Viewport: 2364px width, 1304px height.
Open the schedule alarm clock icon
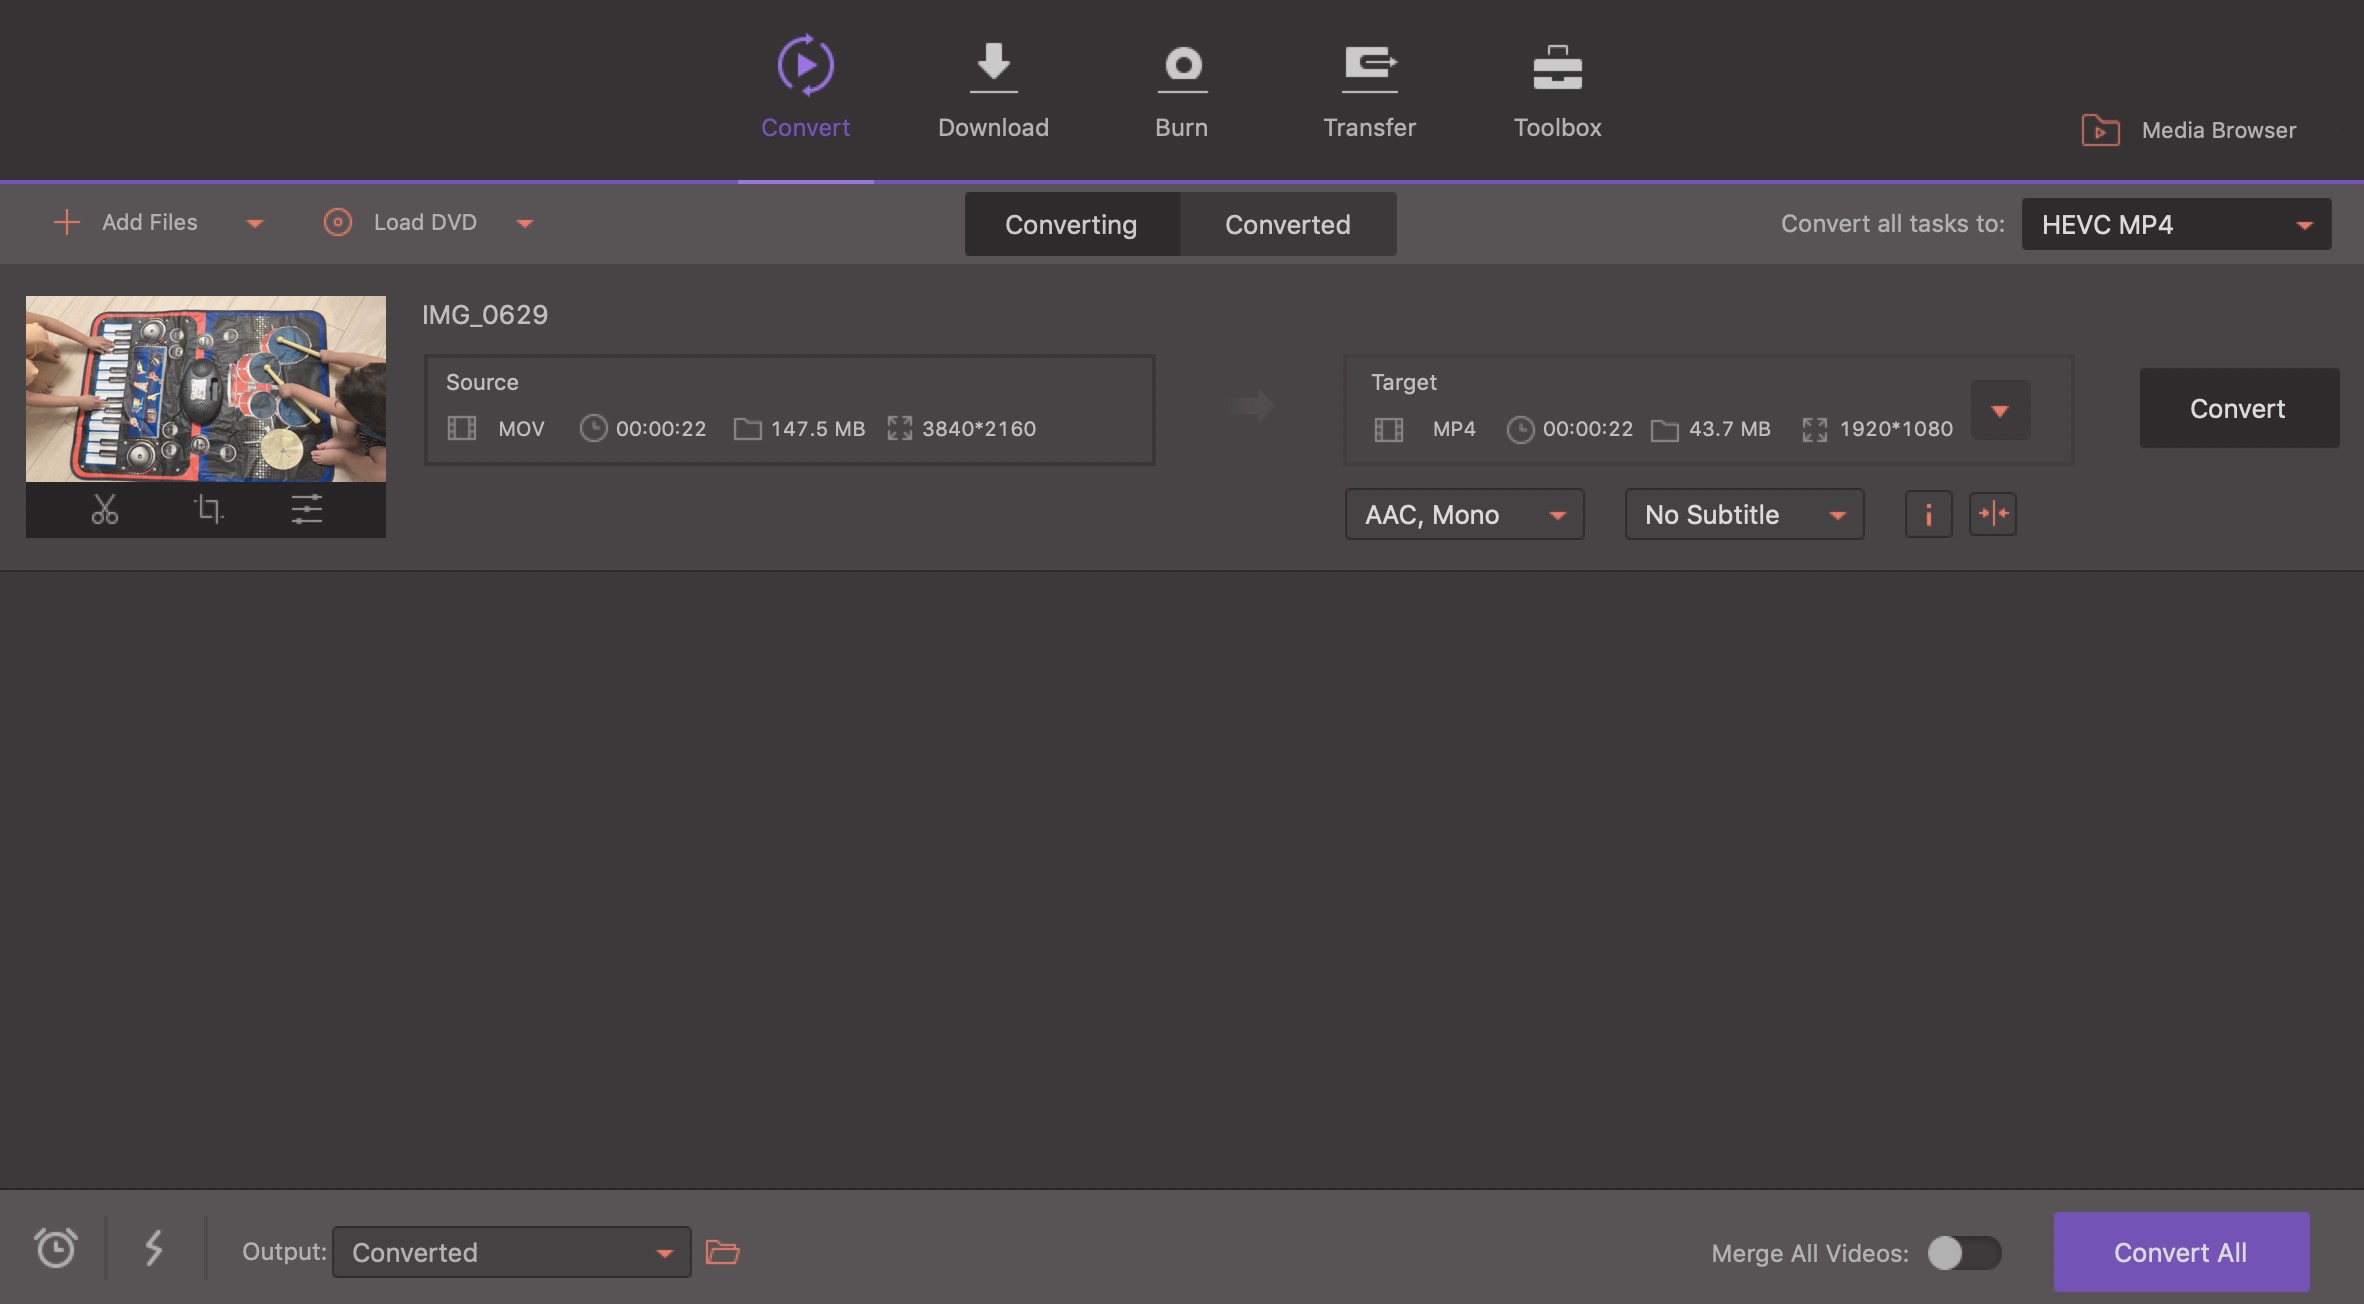tap(55, 1248)
